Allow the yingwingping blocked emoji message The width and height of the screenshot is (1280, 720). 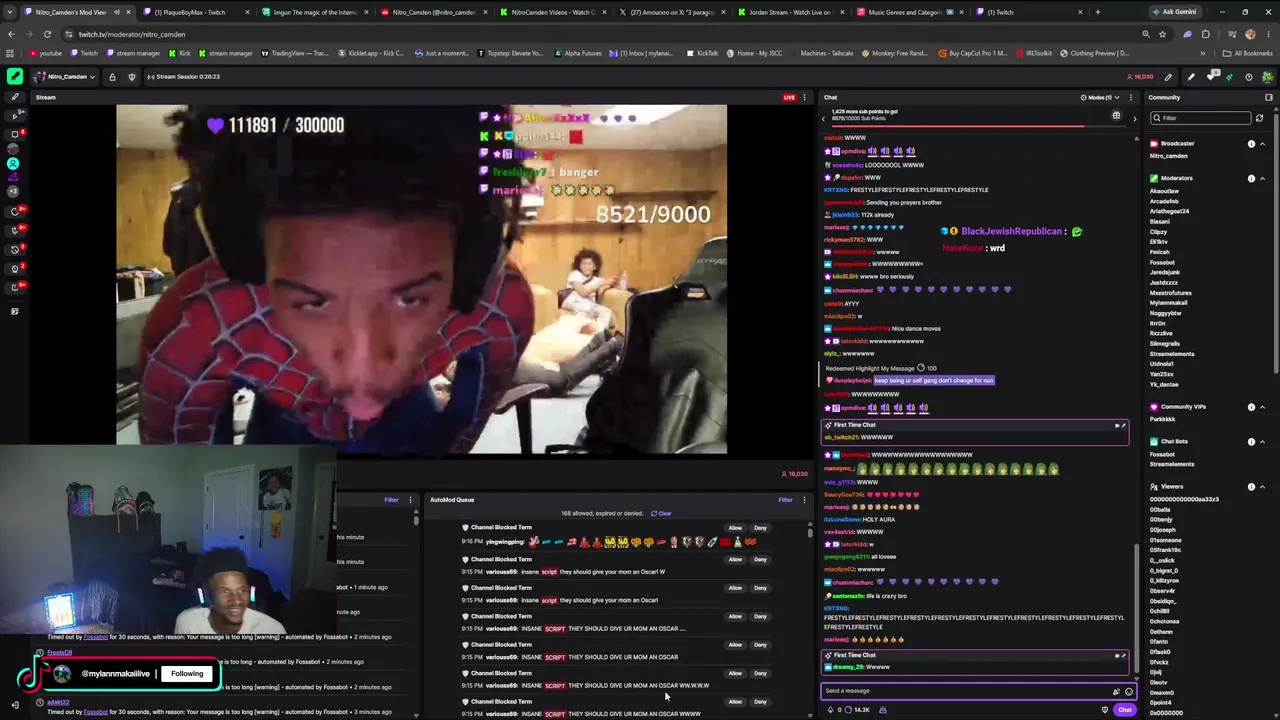coord(735,529)
